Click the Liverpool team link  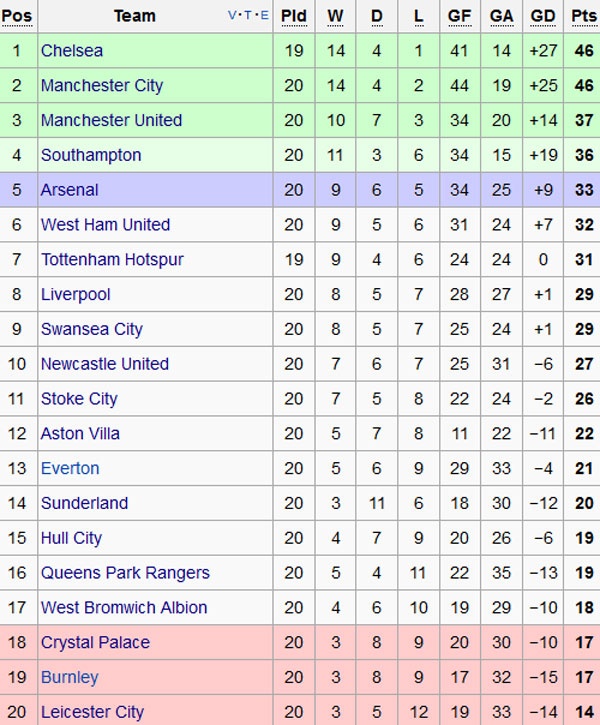pos(76,295)
